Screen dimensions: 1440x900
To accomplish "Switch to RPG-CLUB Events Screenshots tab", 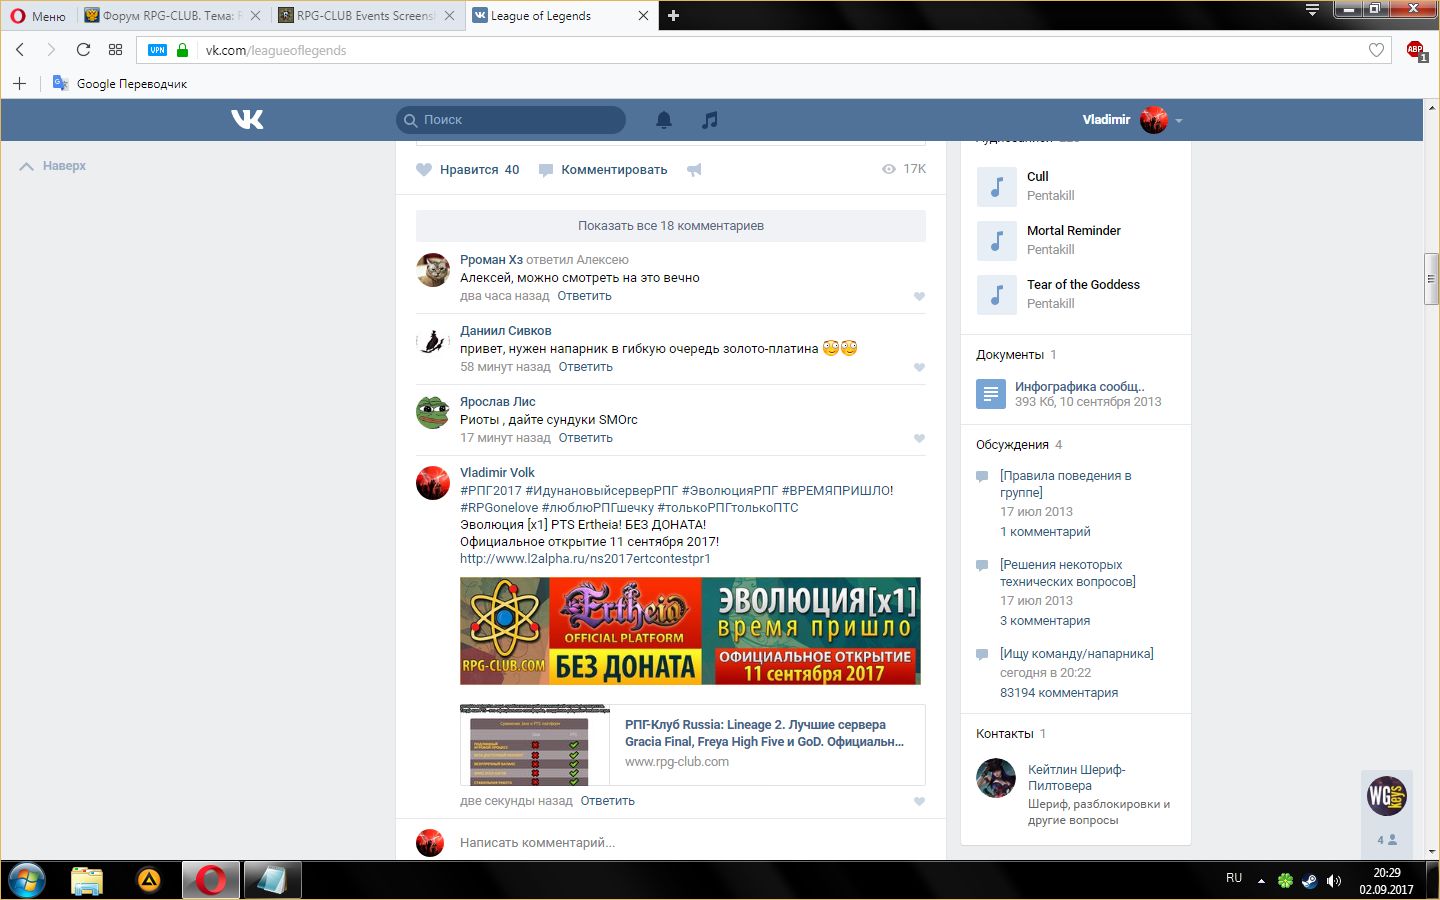I will (366, 16).
